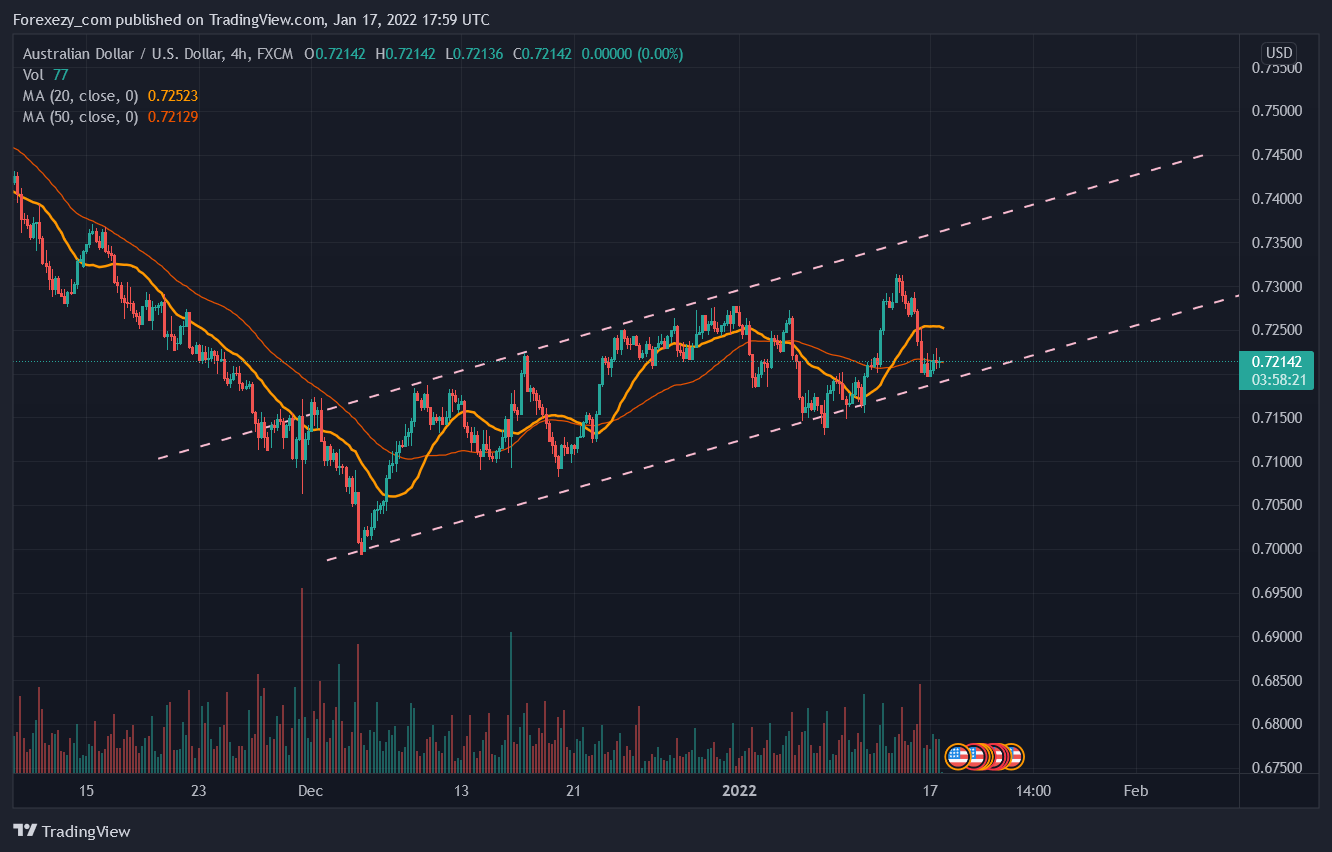Click the candle countdown timer 03:58:21
Screen dimensions: 1332x852
(x=1280, y=380)
